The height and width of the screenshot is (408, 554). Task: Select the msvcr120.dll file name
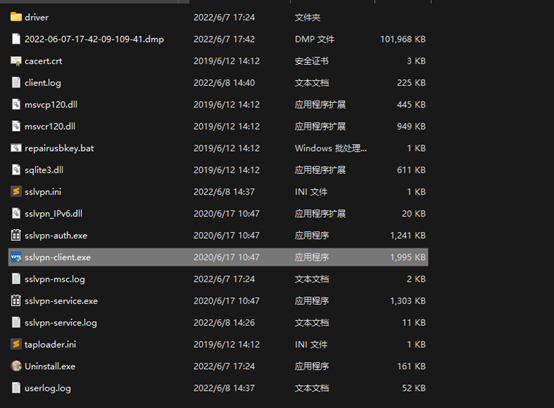tap(50, 126)
